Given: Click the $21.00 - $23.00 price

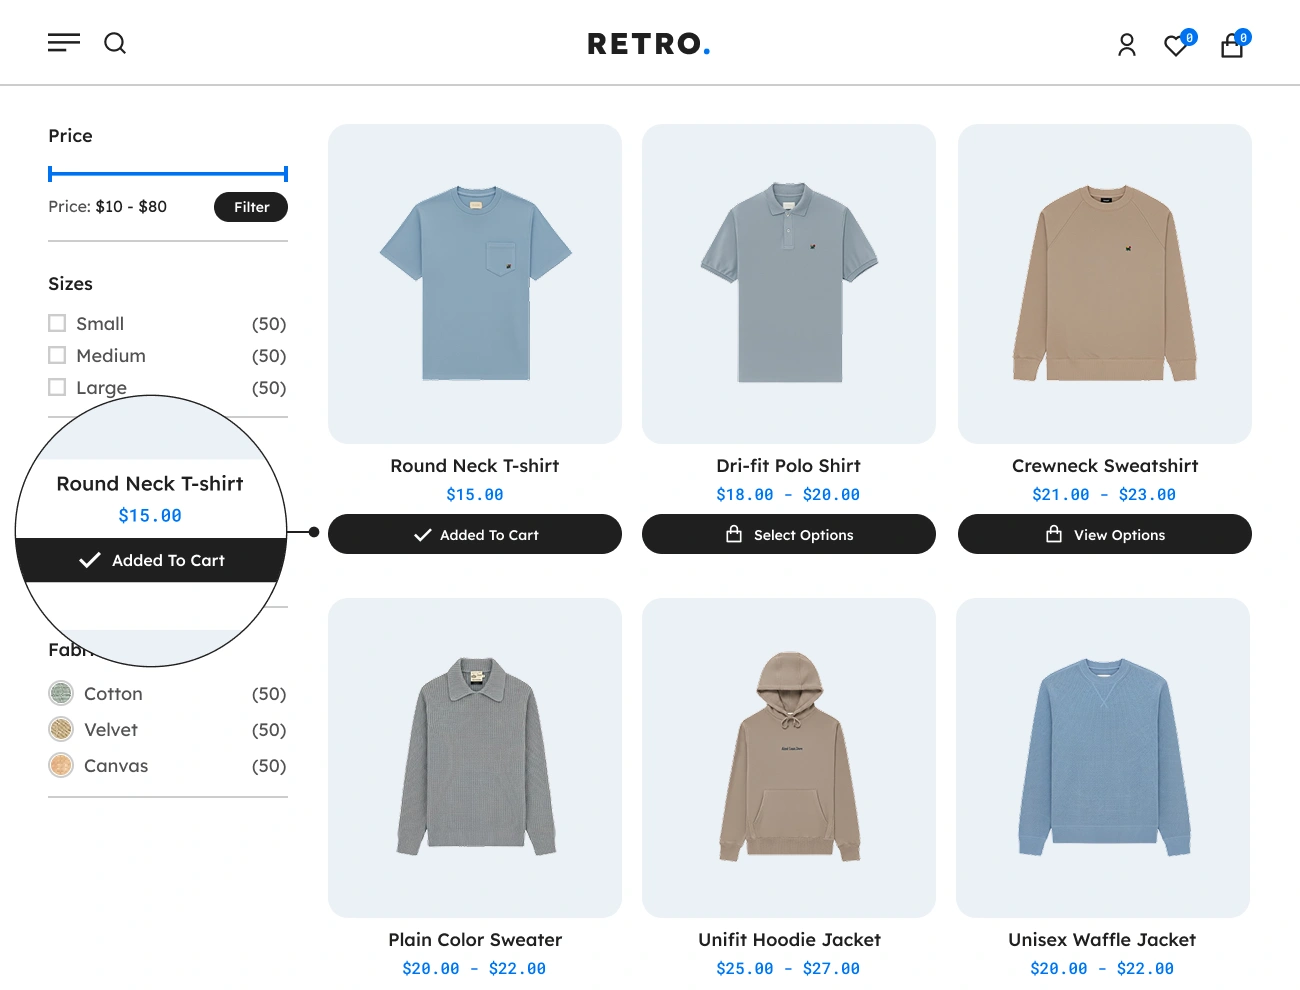Looking at the screenshot, I should [1104, 494].
